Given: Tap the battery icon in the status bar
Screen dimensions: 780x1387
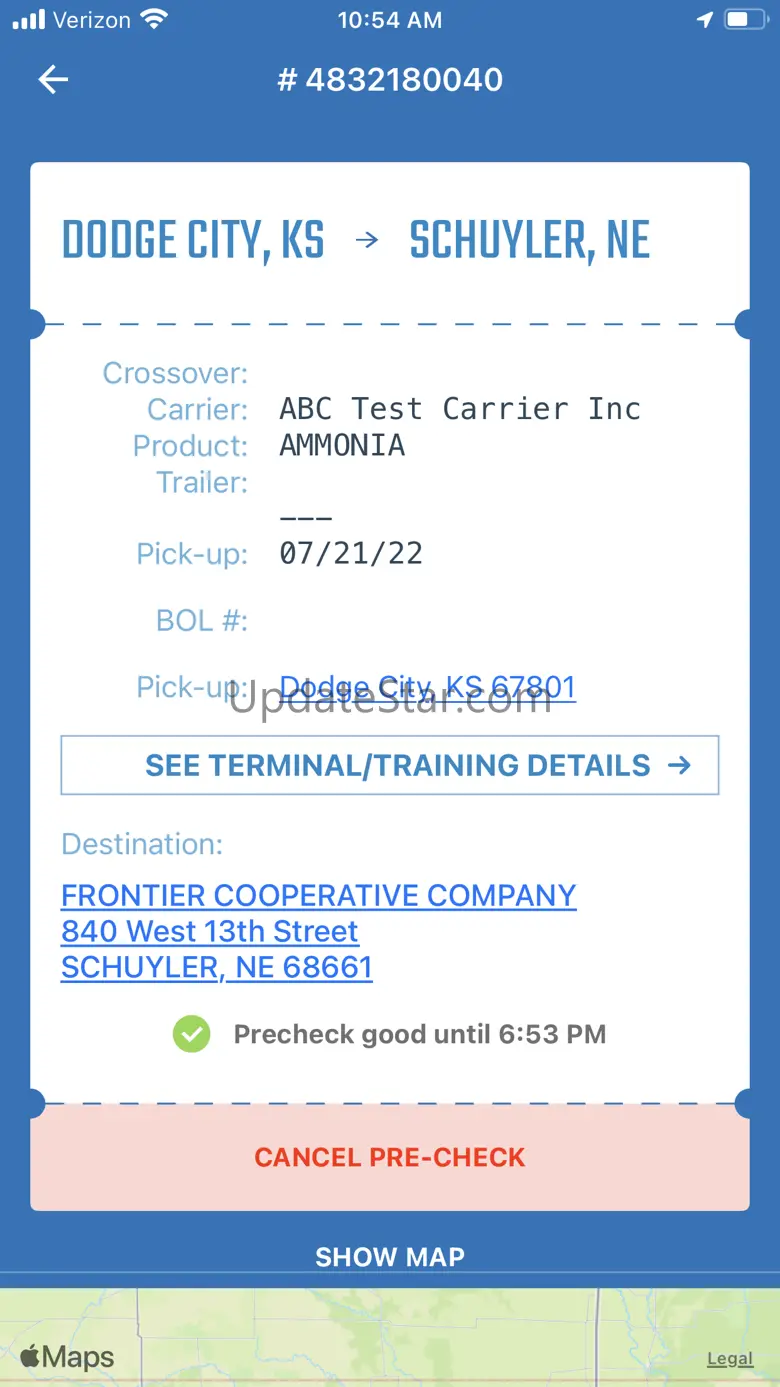Looking at the screenshot, I should point(745,19).
